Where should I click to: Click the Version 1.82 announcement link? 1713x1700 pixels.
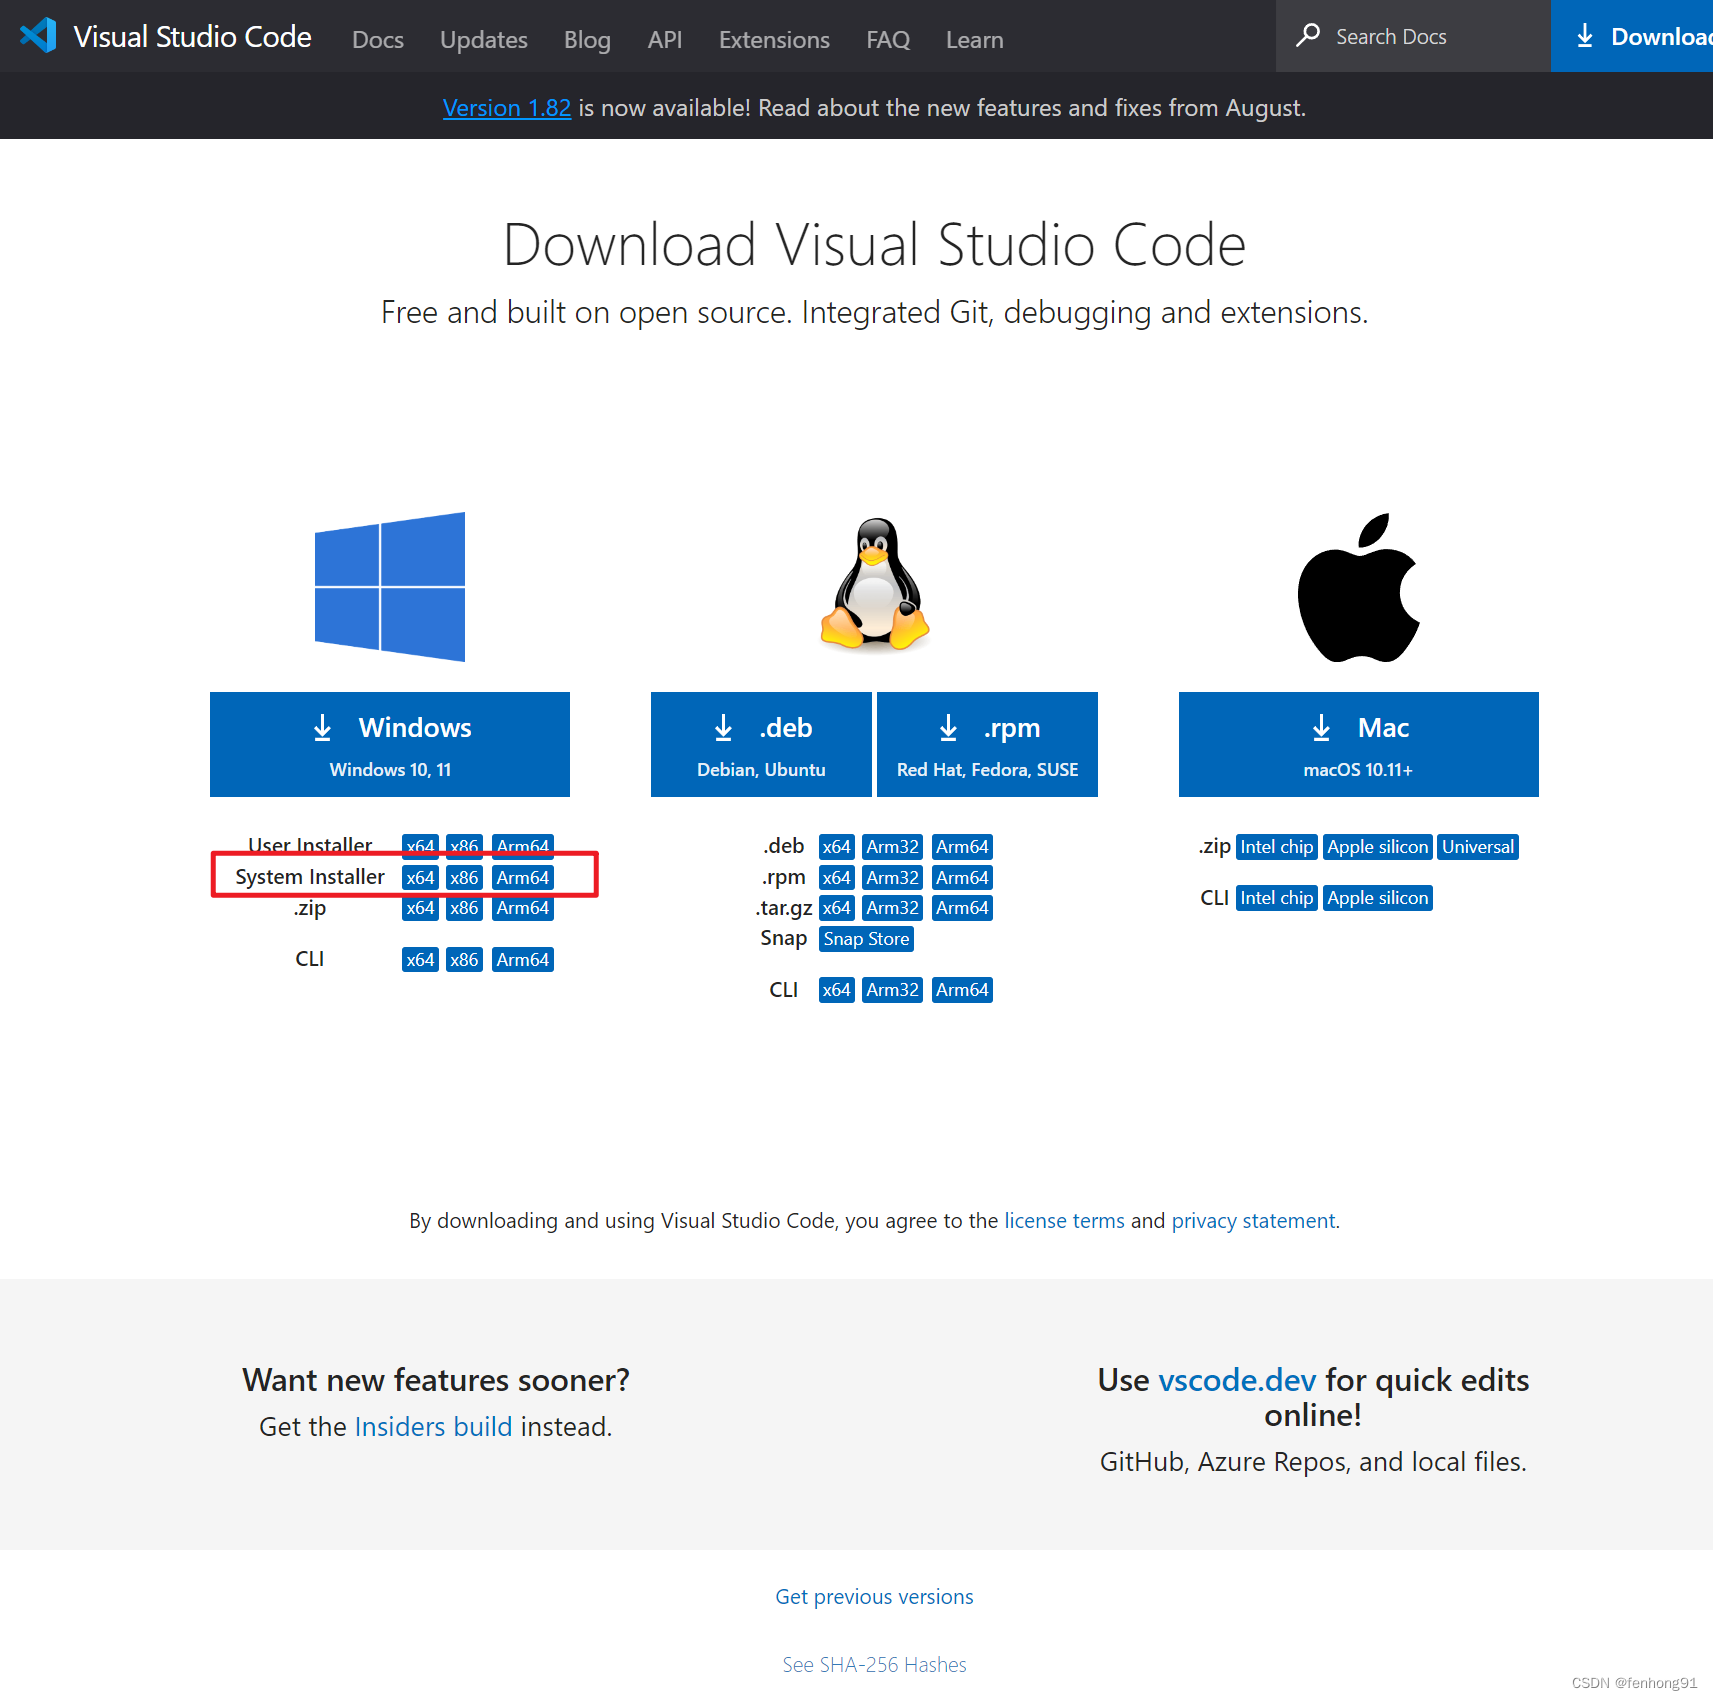coord(506,108)
